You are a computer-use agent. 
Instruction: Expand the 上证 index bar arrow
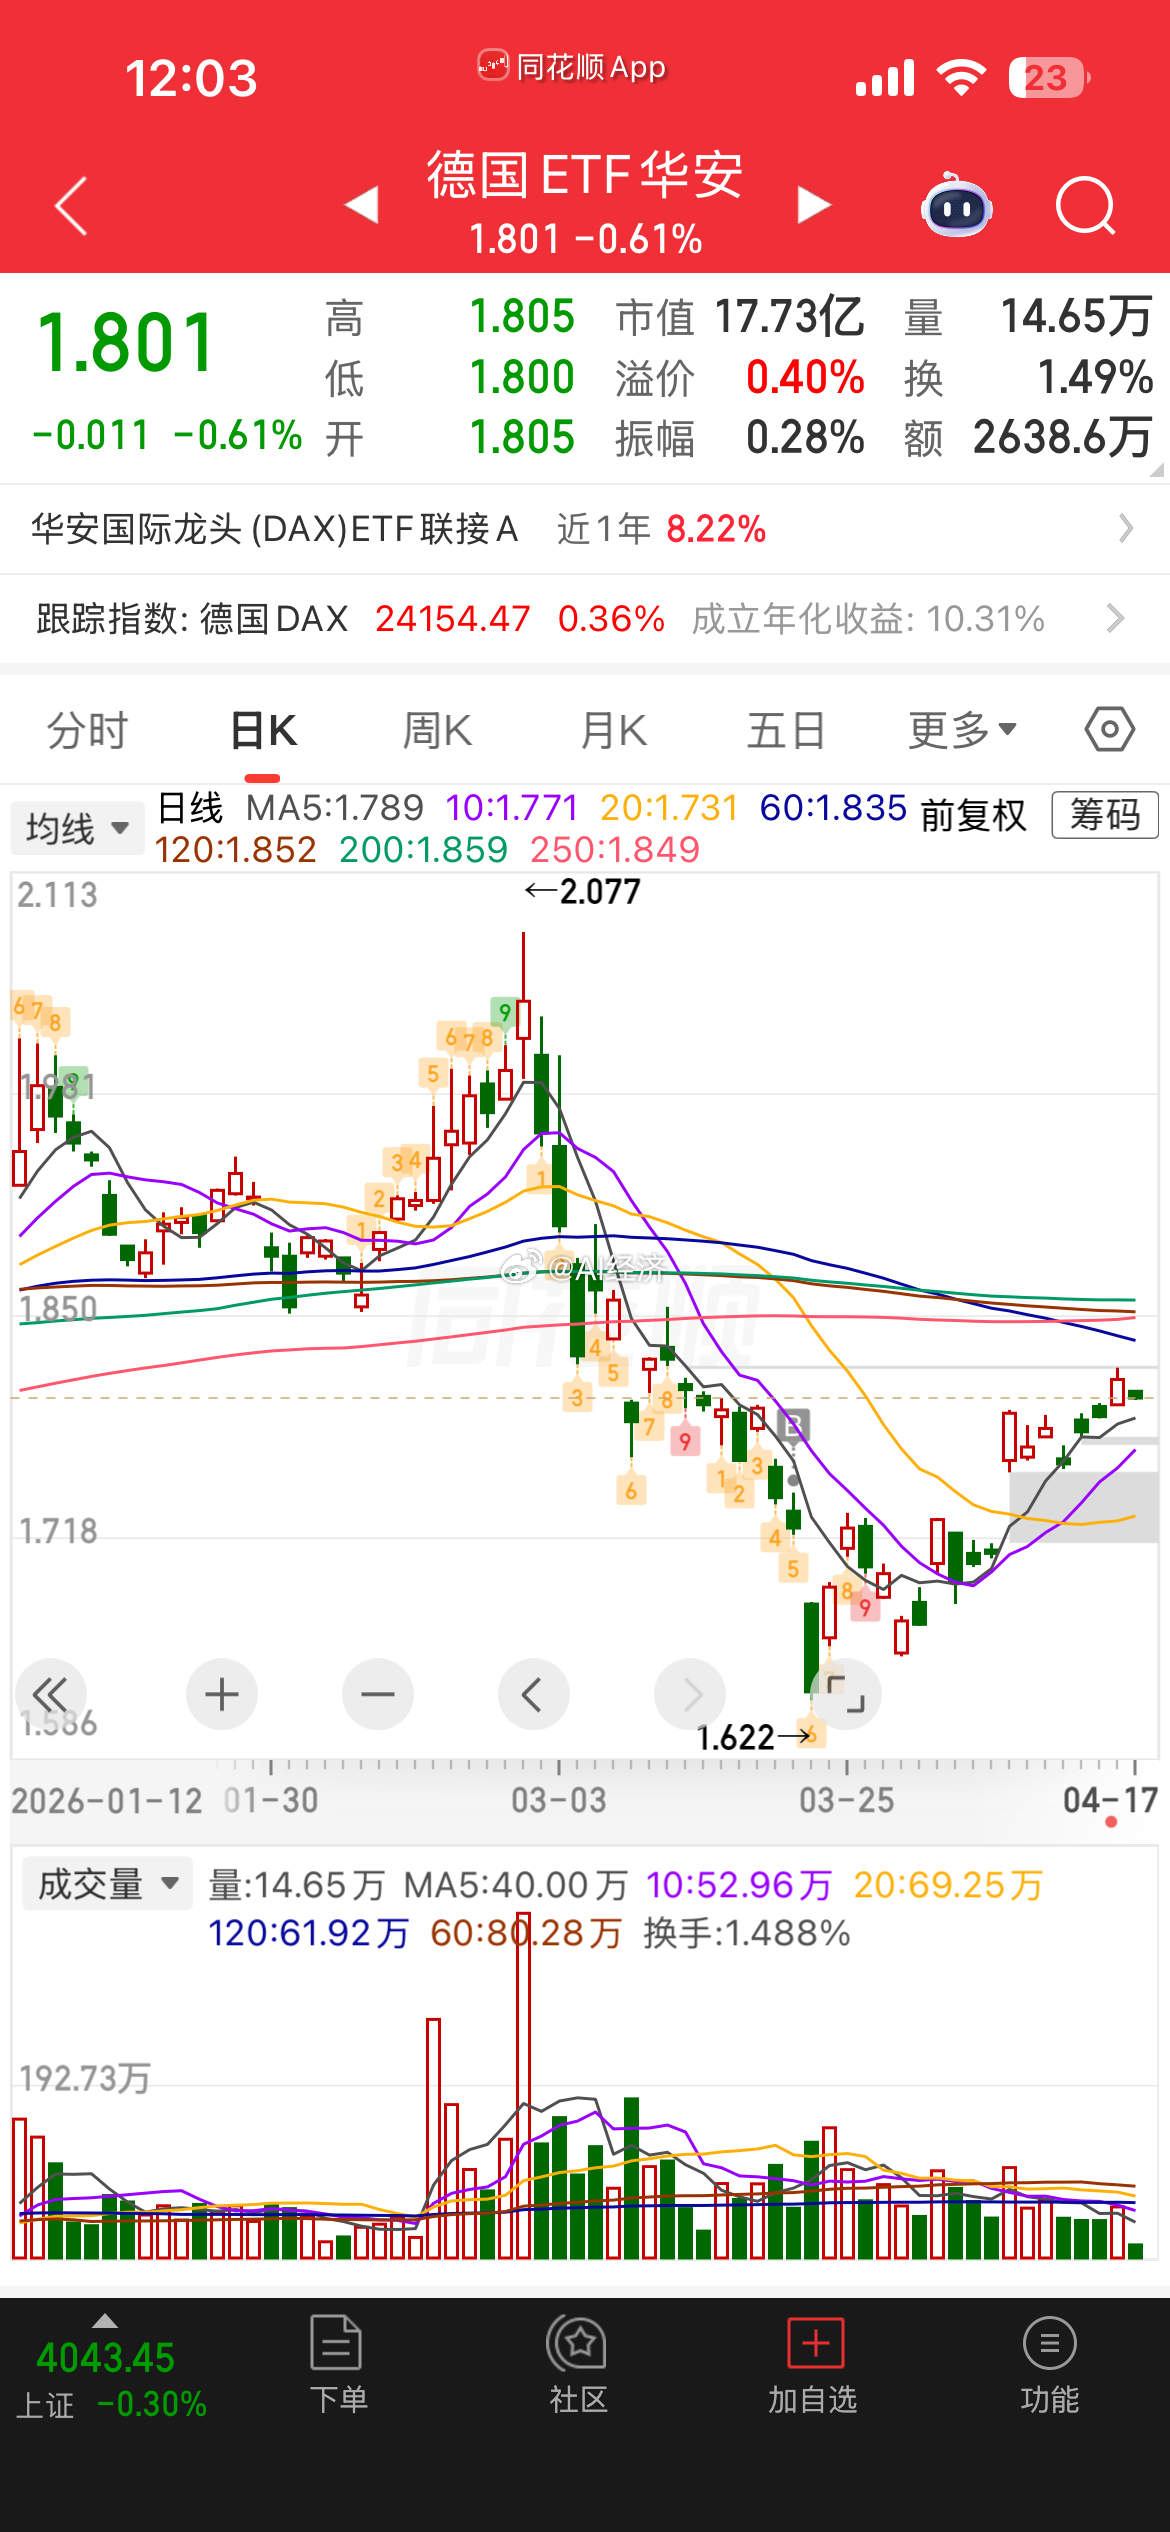coord(104,2321)
